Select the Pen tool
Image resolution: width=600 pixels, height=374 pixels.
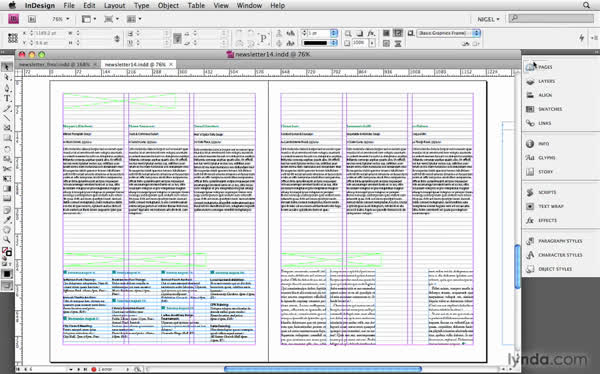point(7,88)
